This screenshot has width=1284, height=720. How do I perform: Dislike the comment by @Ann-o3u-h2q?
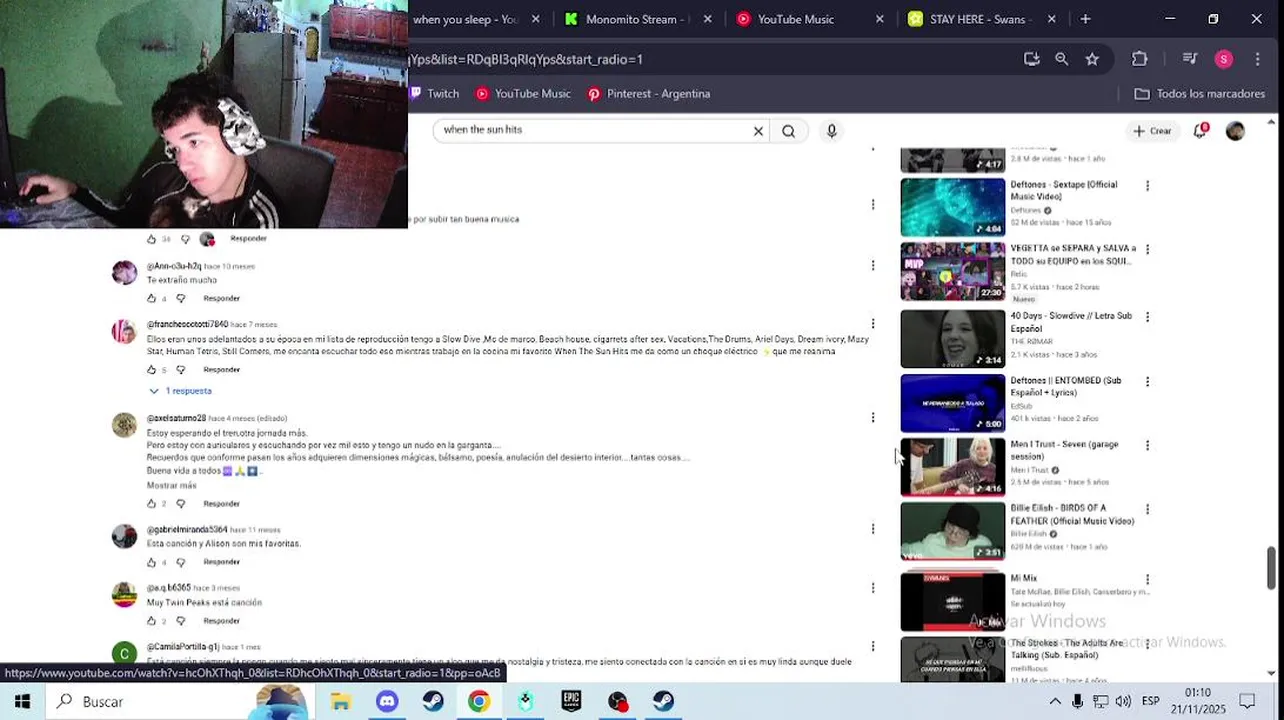tap(181, 298)
